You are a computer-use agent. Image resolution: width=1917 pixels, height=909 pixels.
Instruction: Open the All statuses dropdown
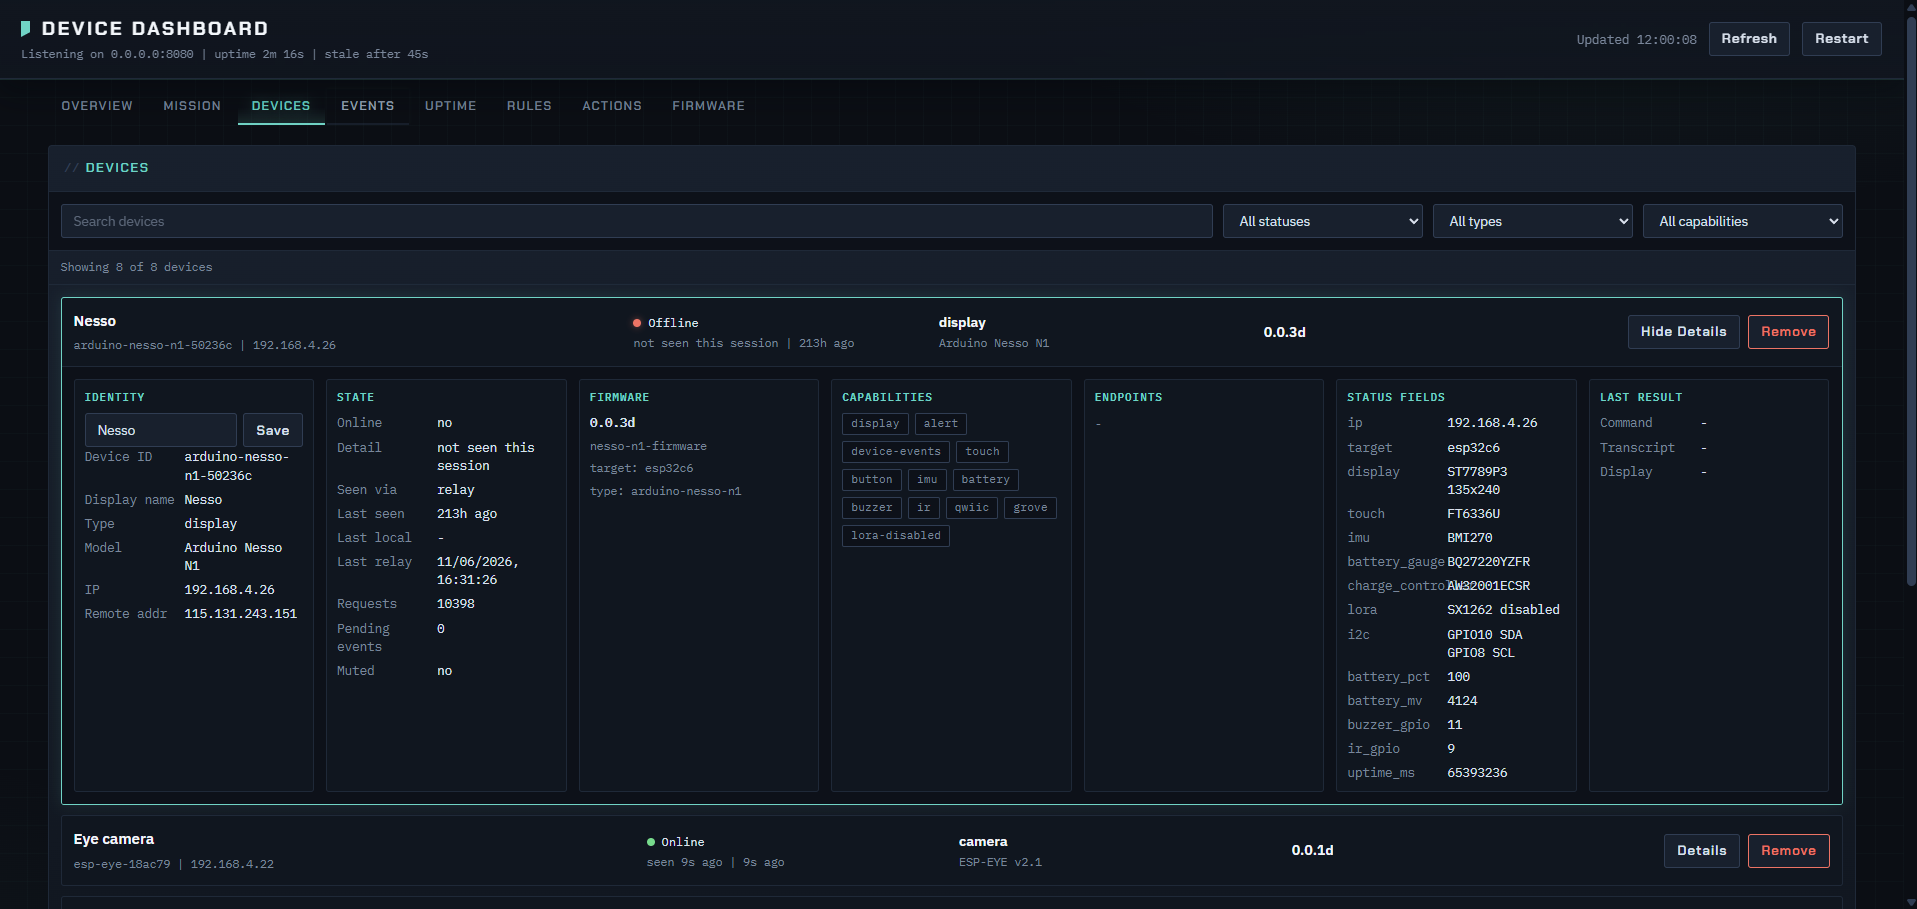[x=1322, y=221]
